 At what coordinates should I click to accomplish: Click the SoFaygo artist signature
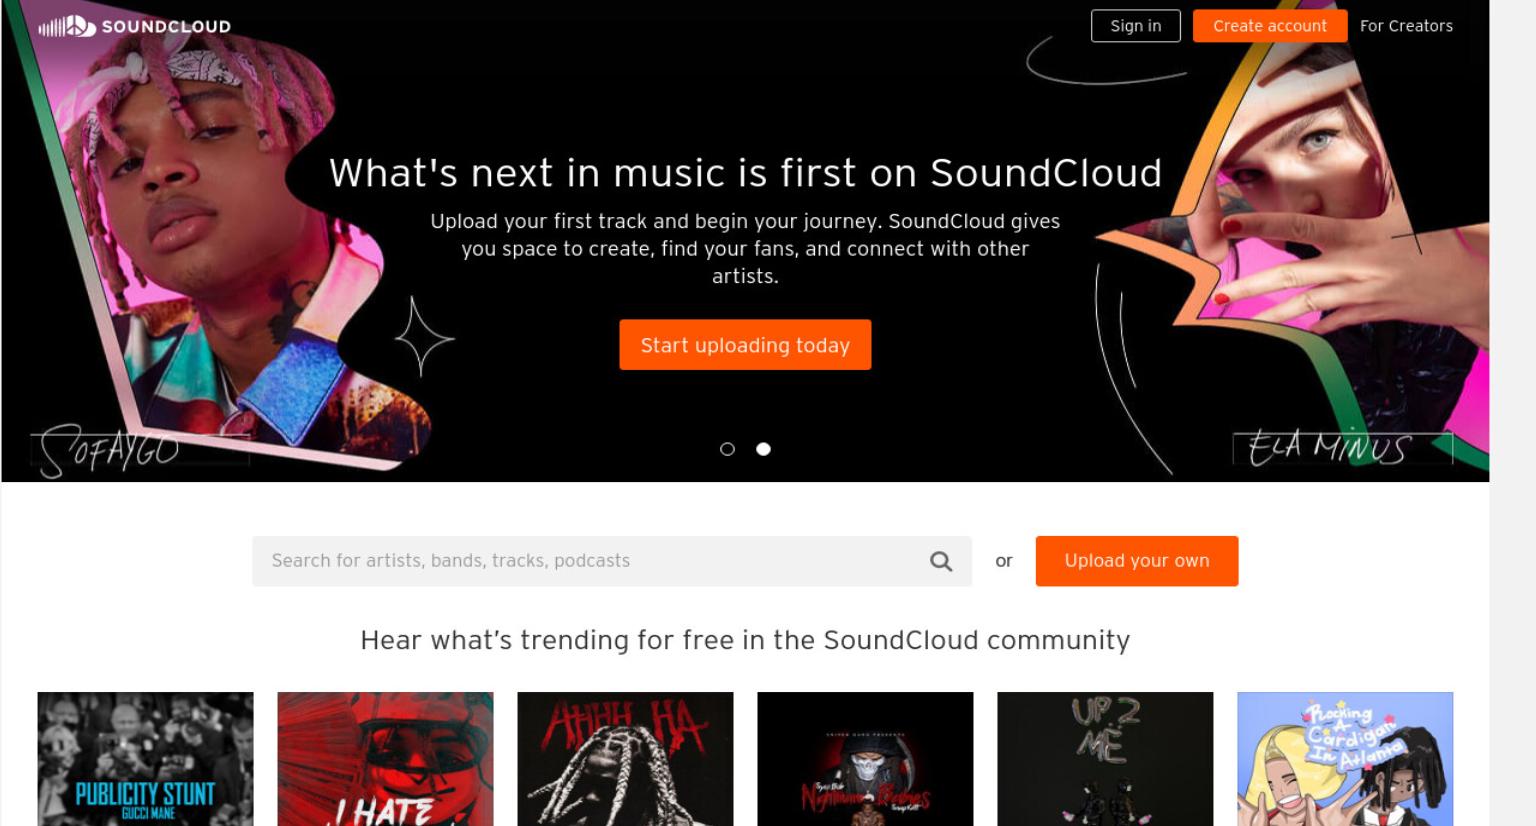tap(110, 450)
